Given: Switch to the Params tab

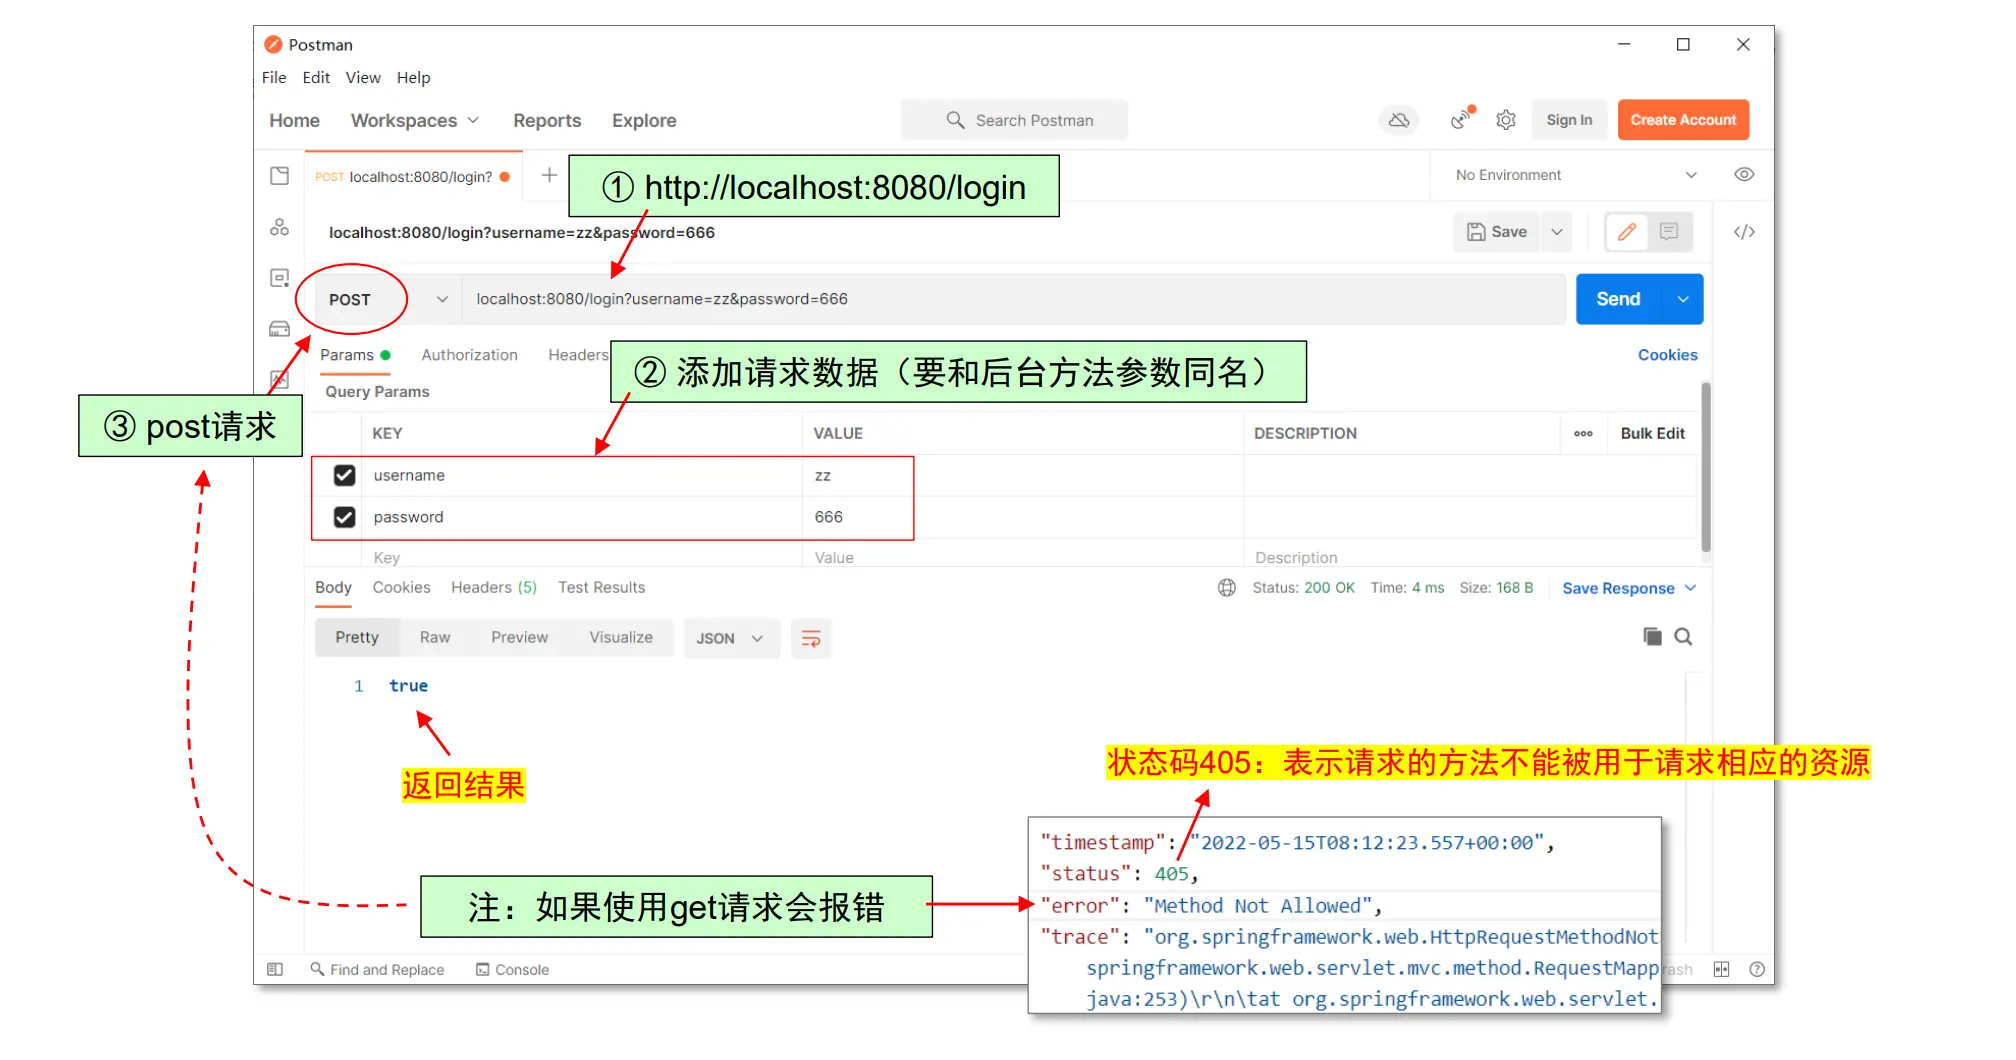Looking at the screenshot, I should tap(355, 355).
